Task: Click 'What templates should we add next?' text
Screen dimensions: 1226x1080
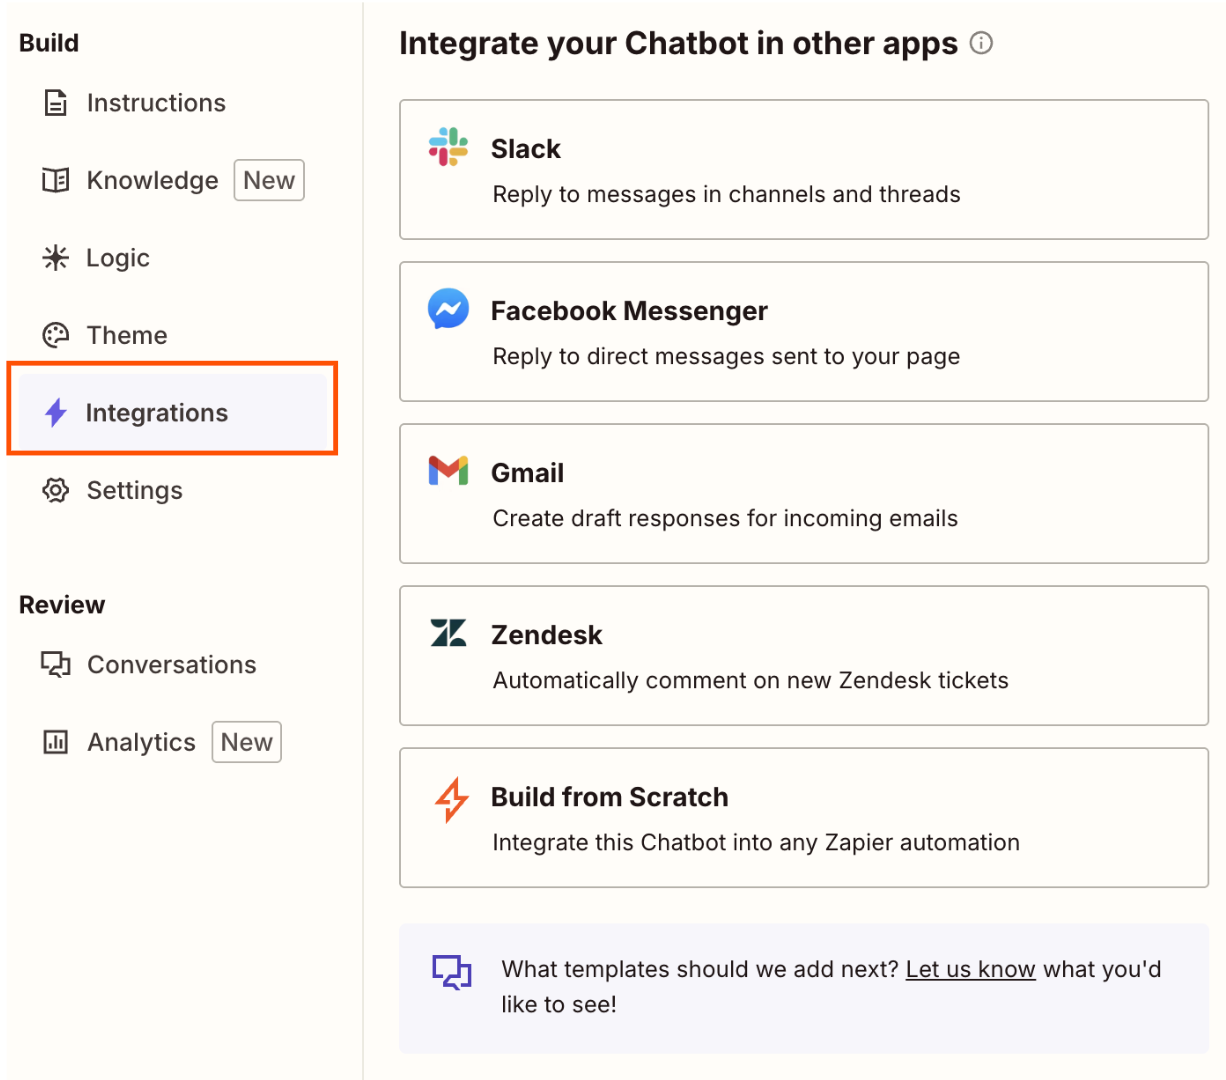Action: (700, 969)
